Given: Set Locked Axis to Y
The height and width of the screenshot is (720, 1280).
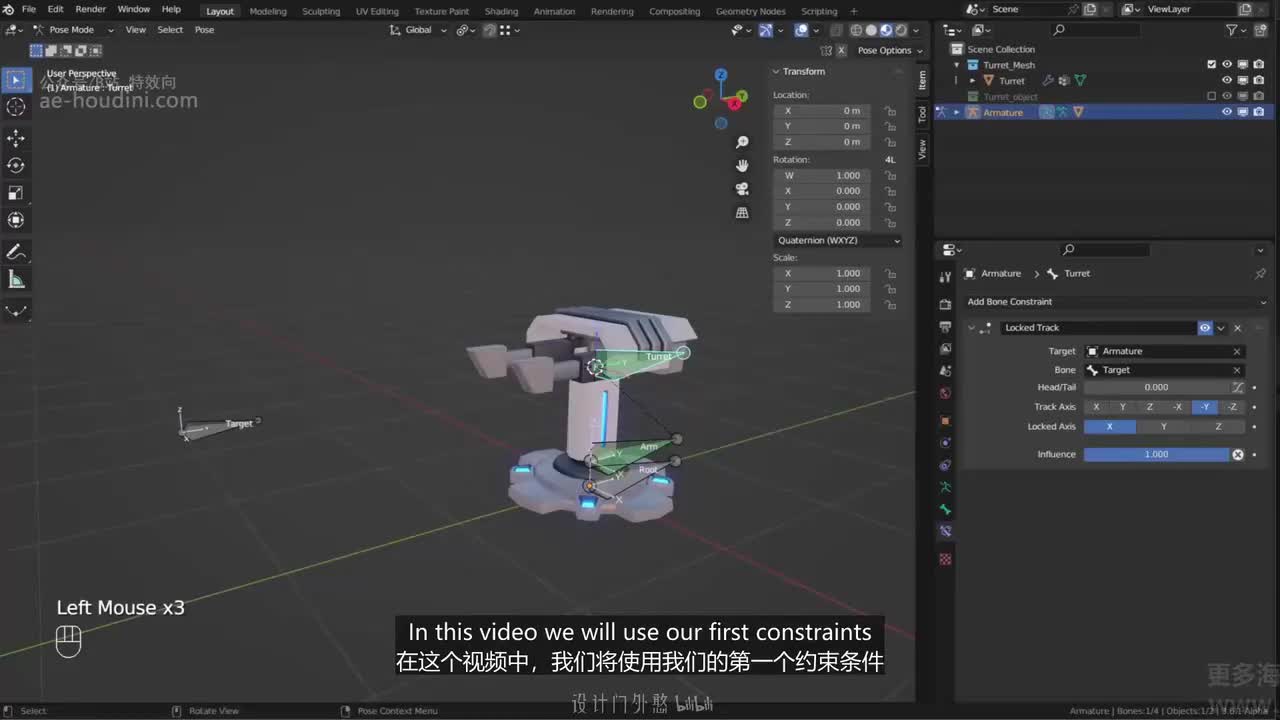Looking at the screenshot, I should 1164,427.
